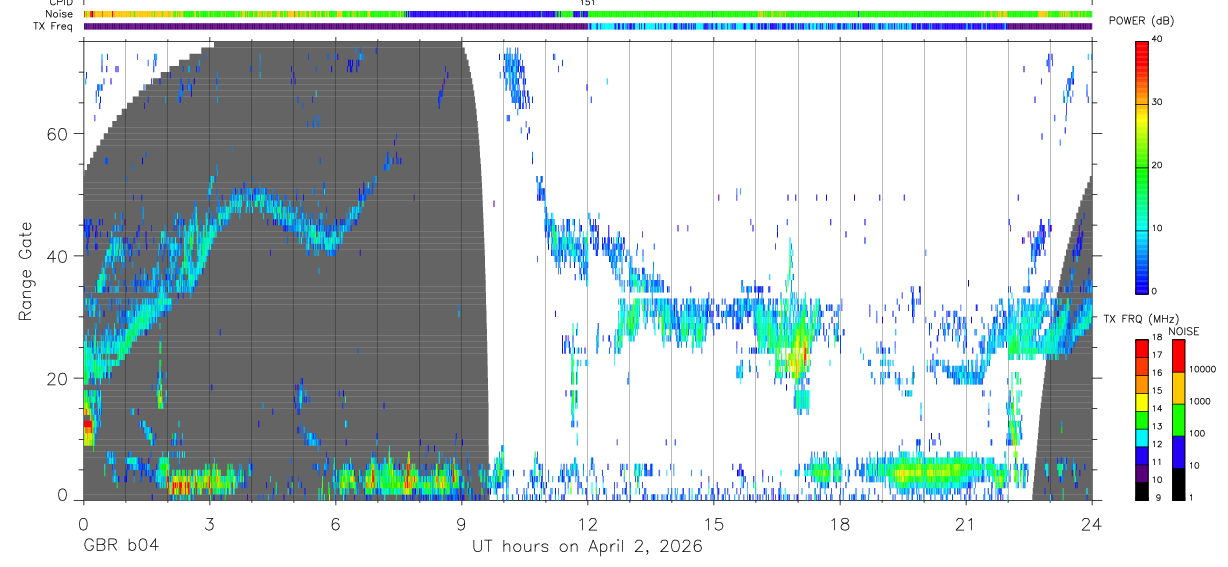Click the TX FRQ (MHz) color bar

coord(1141,419)
